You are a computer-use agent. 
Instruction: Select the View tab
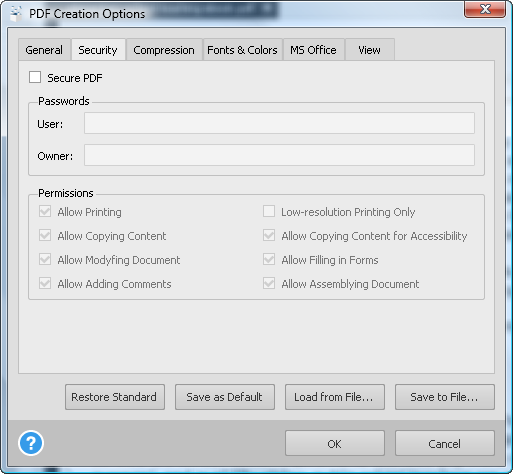coord(370,50)
